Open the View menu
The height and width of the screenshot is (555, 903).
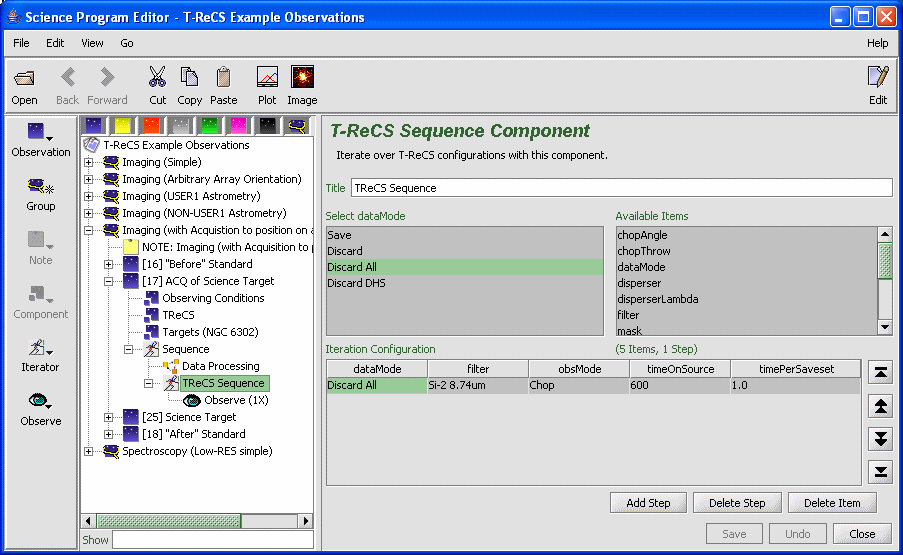tap(92, 43)
